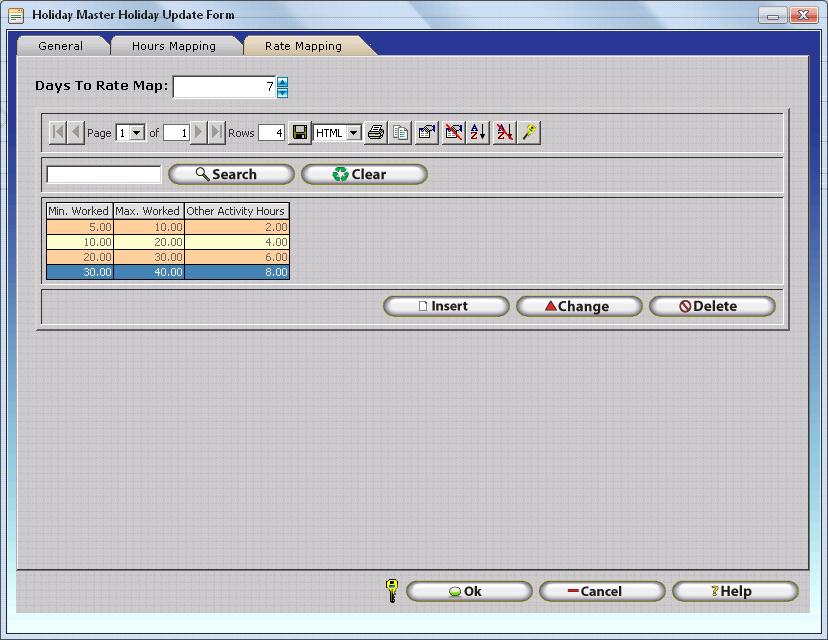
Task: Click the Insert button
Action: pyautogui.click(x=446, y=306)
